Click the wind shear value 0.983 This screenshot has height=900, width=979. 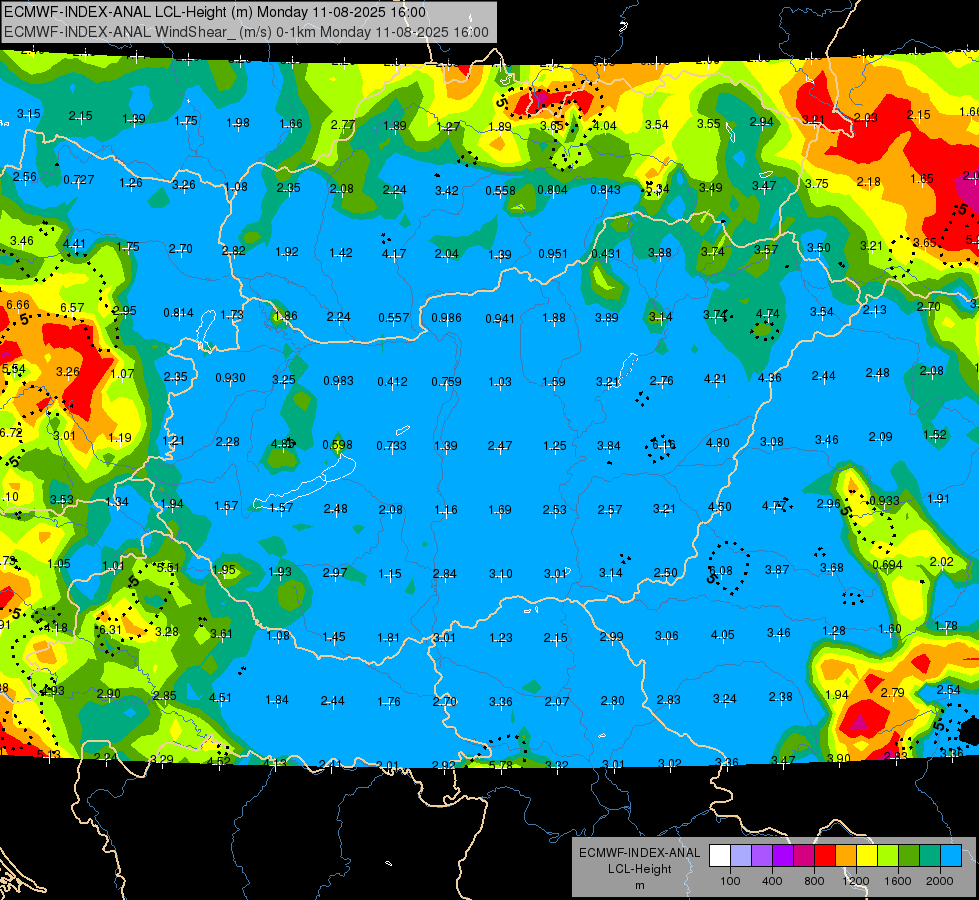338,381
